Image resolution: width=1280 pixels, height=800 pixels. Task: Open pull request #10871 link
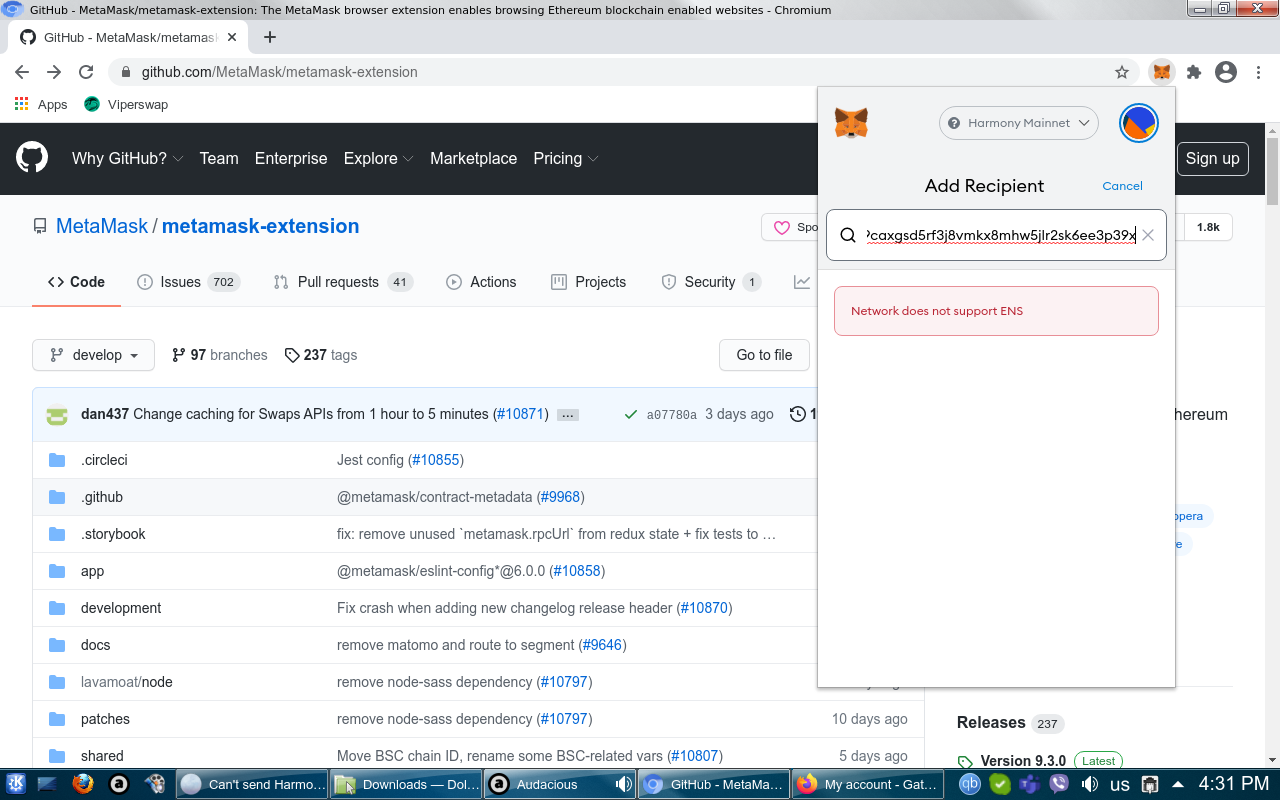(x=521, y=414)
